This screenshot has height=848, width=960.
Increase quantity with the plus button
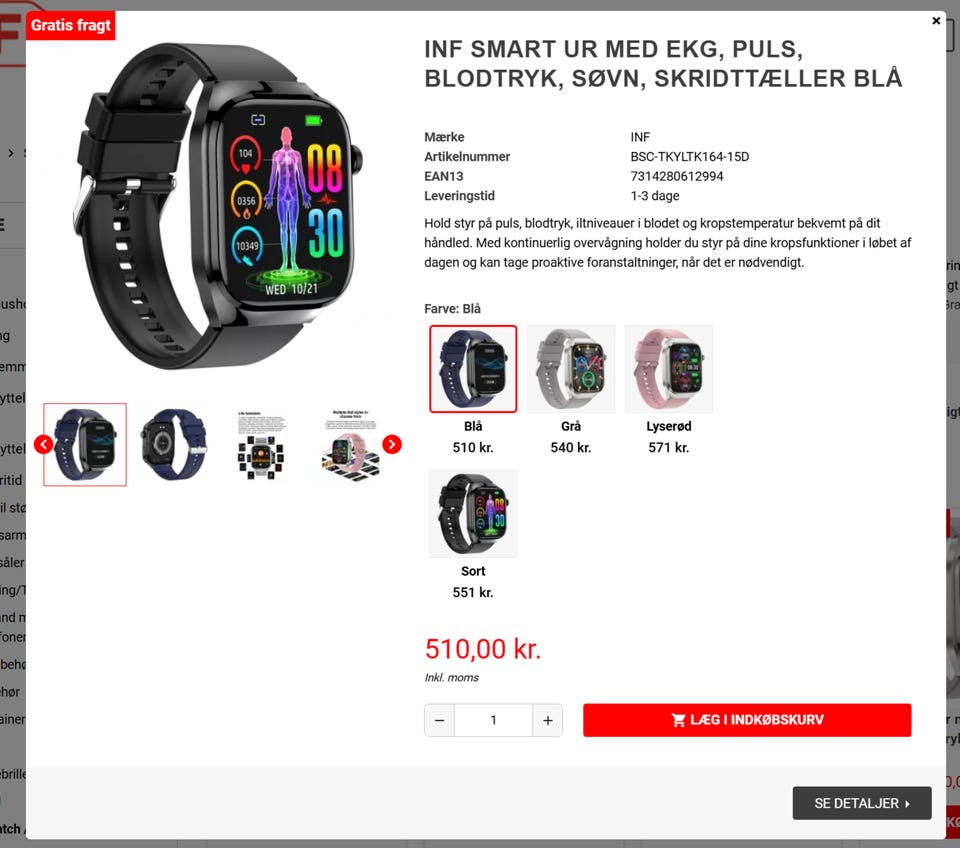click(x=547, y=720)
